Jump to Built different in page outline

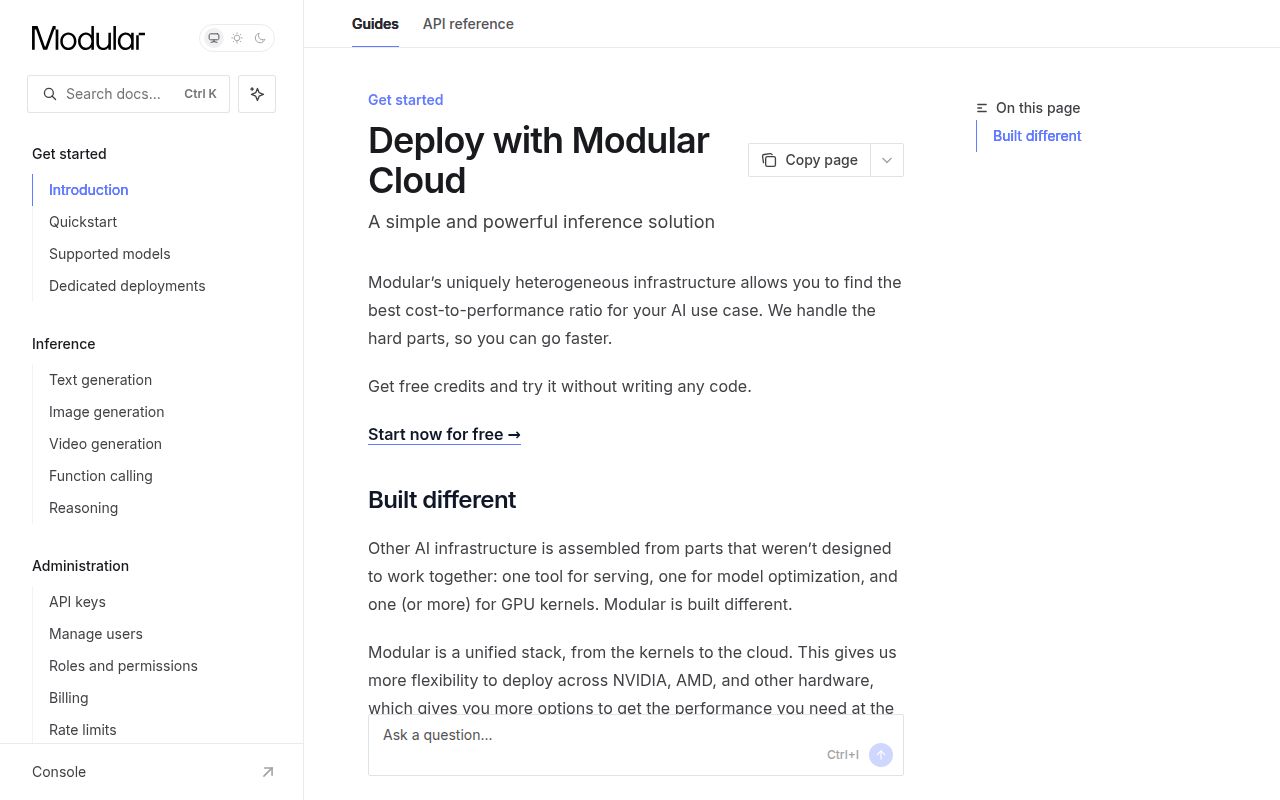pyautogui.click(x=1037, y=136)
